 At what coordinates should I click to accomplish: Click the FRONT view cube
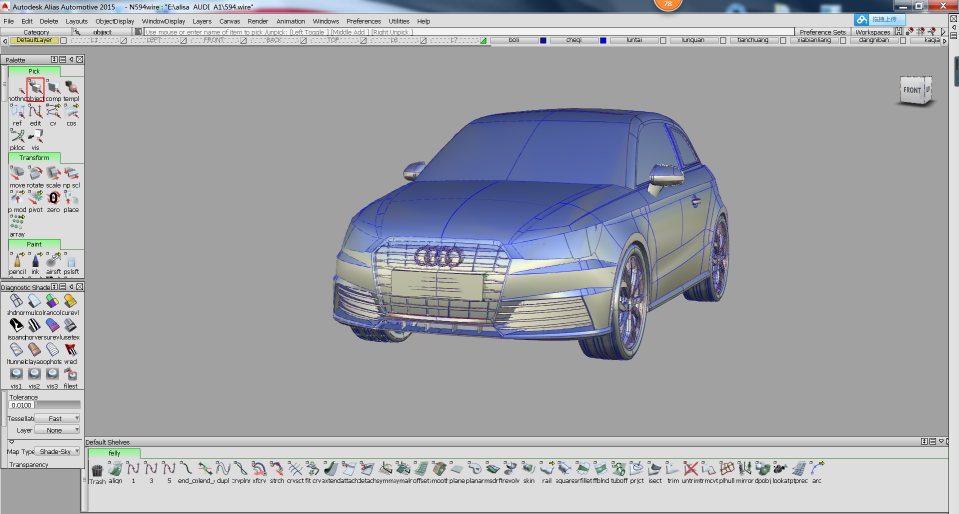click(x=914, y=91)
